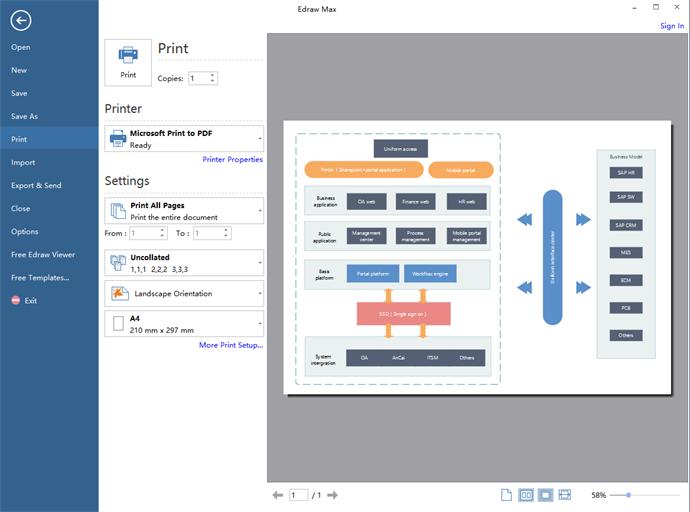The image size is (690, 512).
Task: Click the zoom slider handle
Action: pos(629,495)
